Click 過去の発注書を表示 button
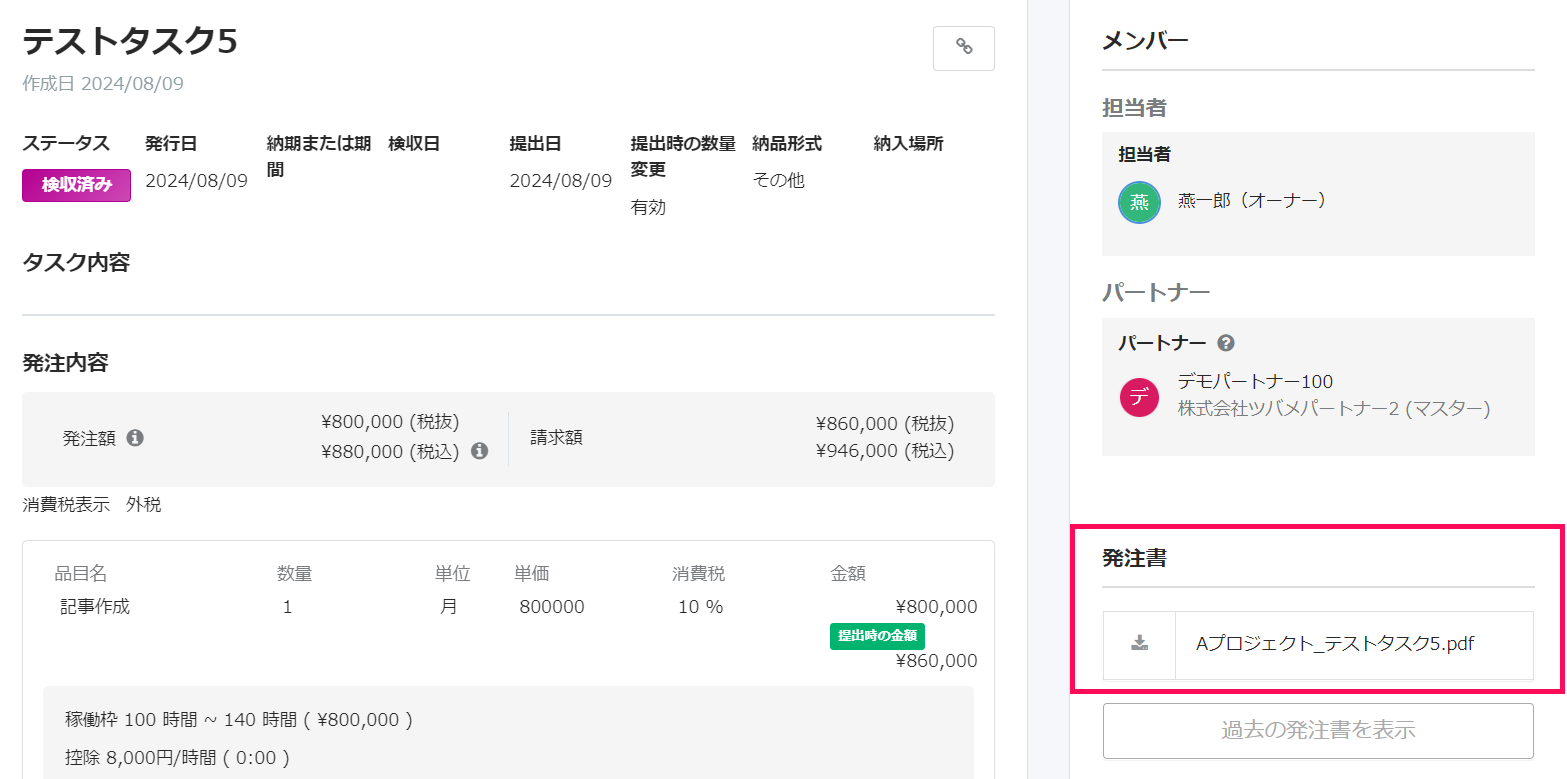 coord(1318,730)
